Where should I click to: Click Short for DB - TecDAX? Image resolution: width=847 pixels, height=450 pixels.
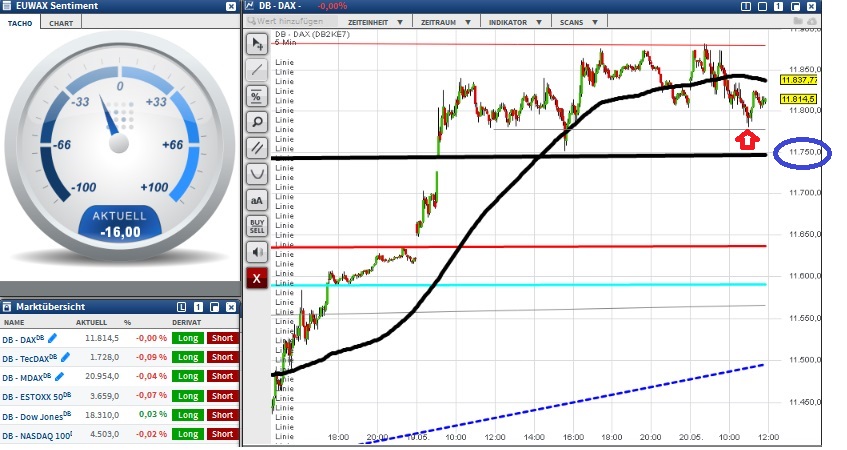[x=222, y=357]
